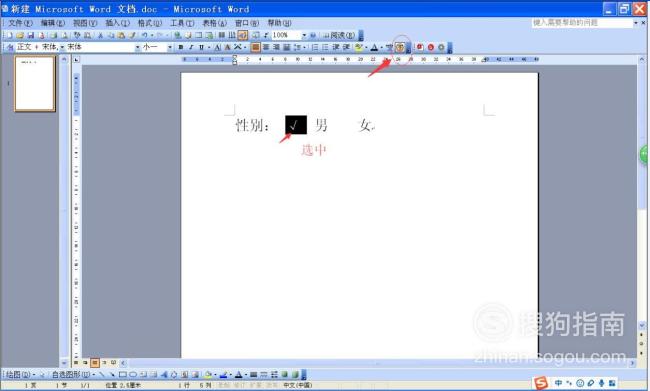The height and width of the screenshot is (391, 650).
Task: Click the Line Style icon in the Drawing toolbar
Action: coord(254,375)
